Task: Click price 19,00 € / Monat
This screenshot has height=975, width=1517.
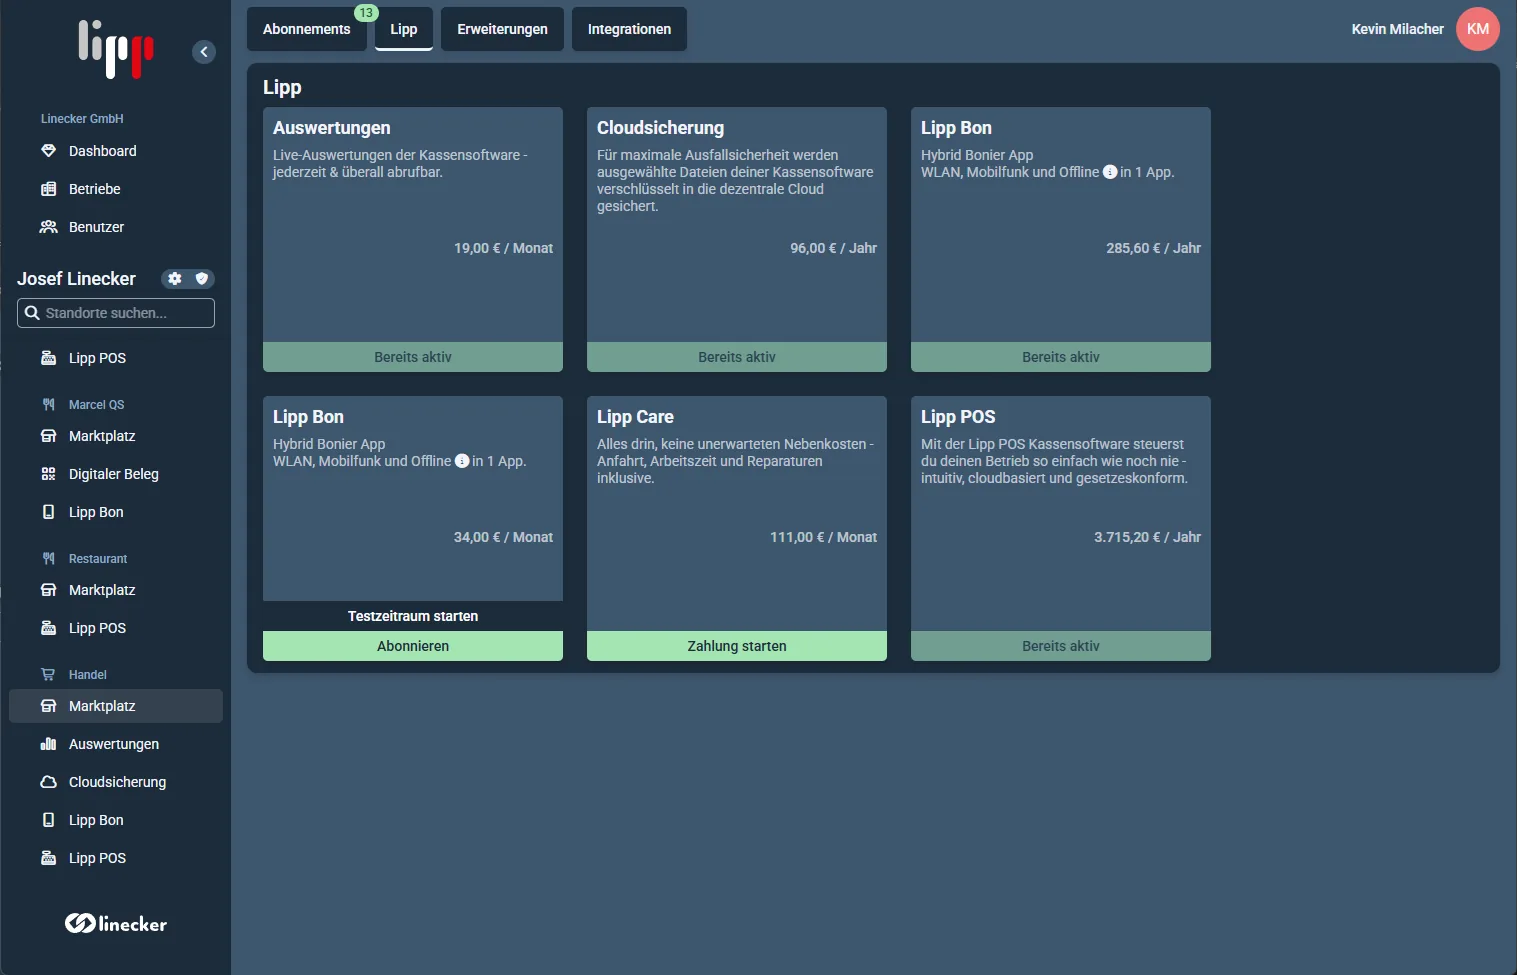Action: (x=503, y=248)
